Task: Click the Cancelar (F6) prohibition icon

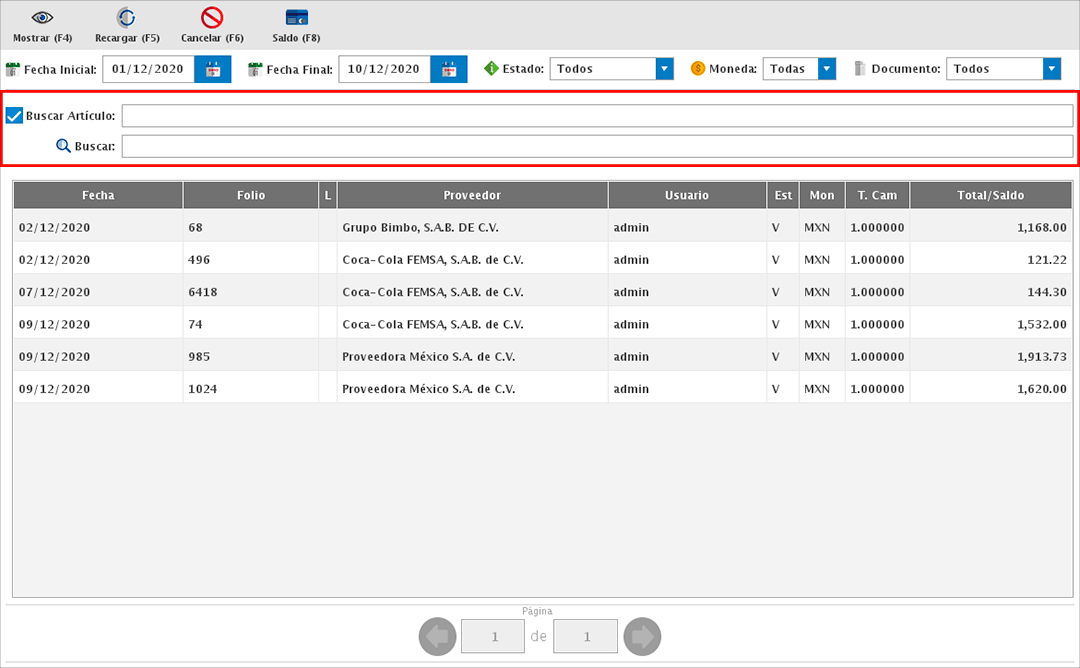Action: [212, 18]
